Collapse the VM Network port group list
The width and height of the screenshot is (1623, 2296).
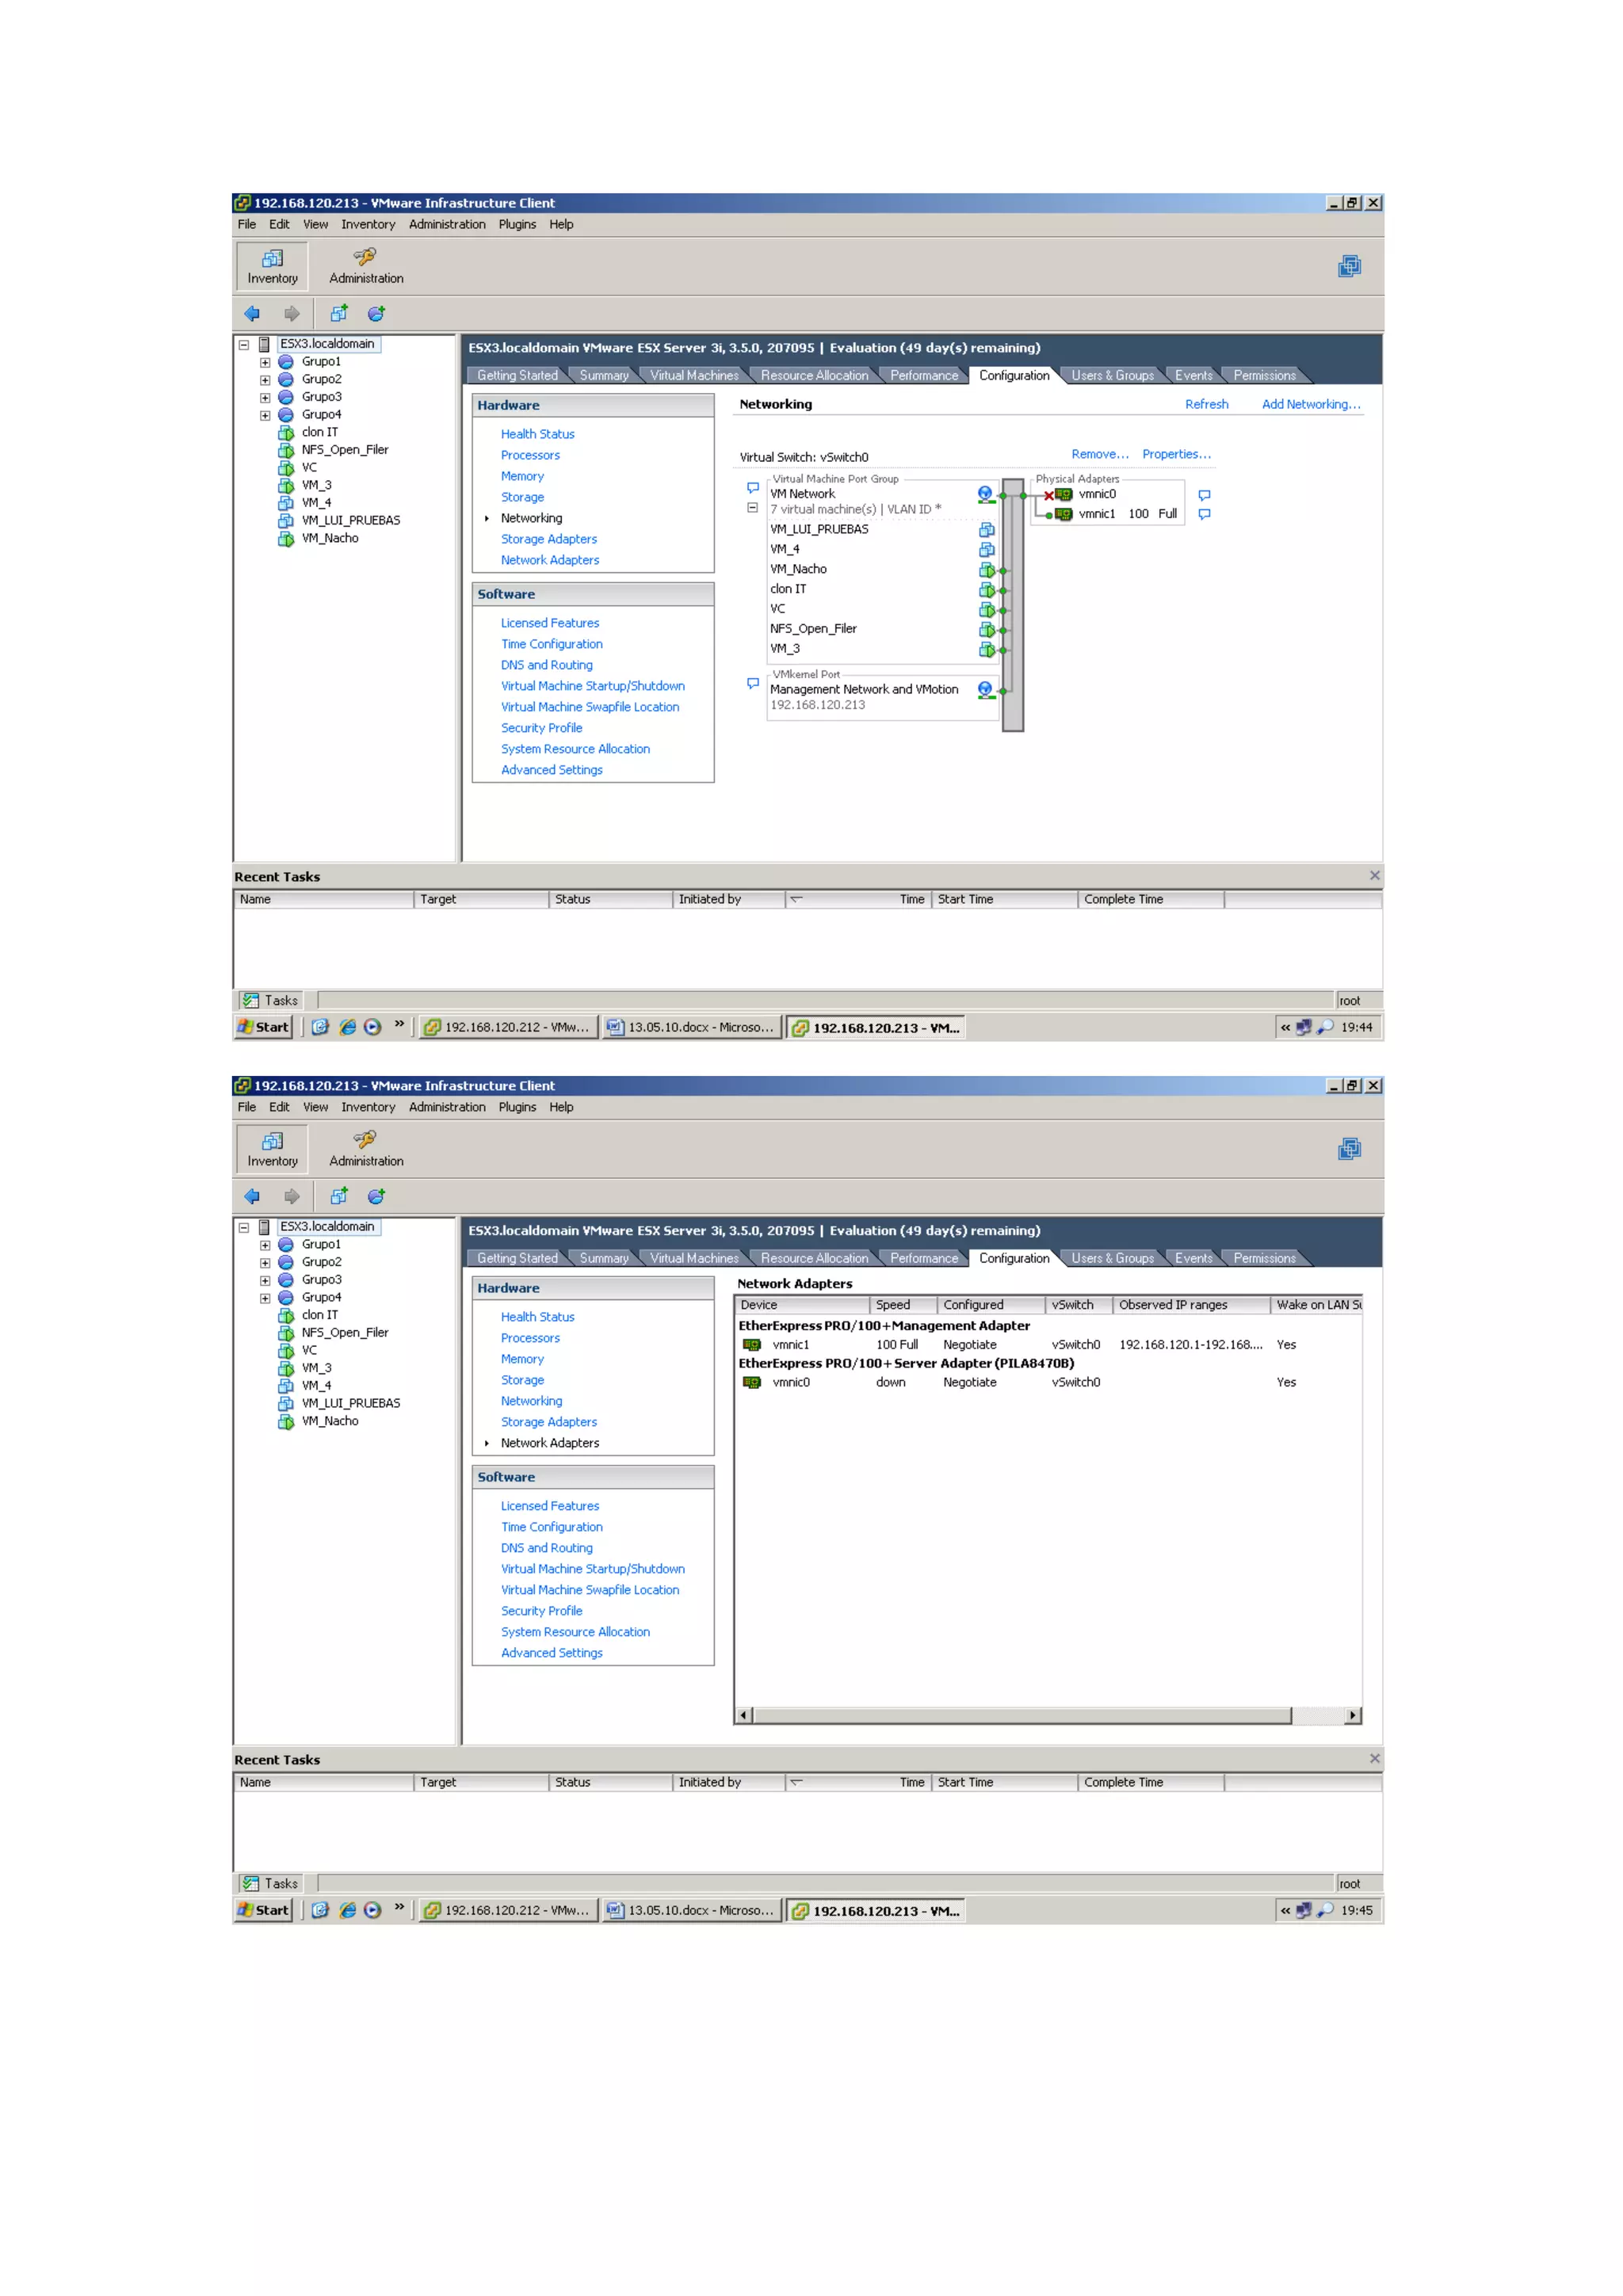click(x=752, y=508)
